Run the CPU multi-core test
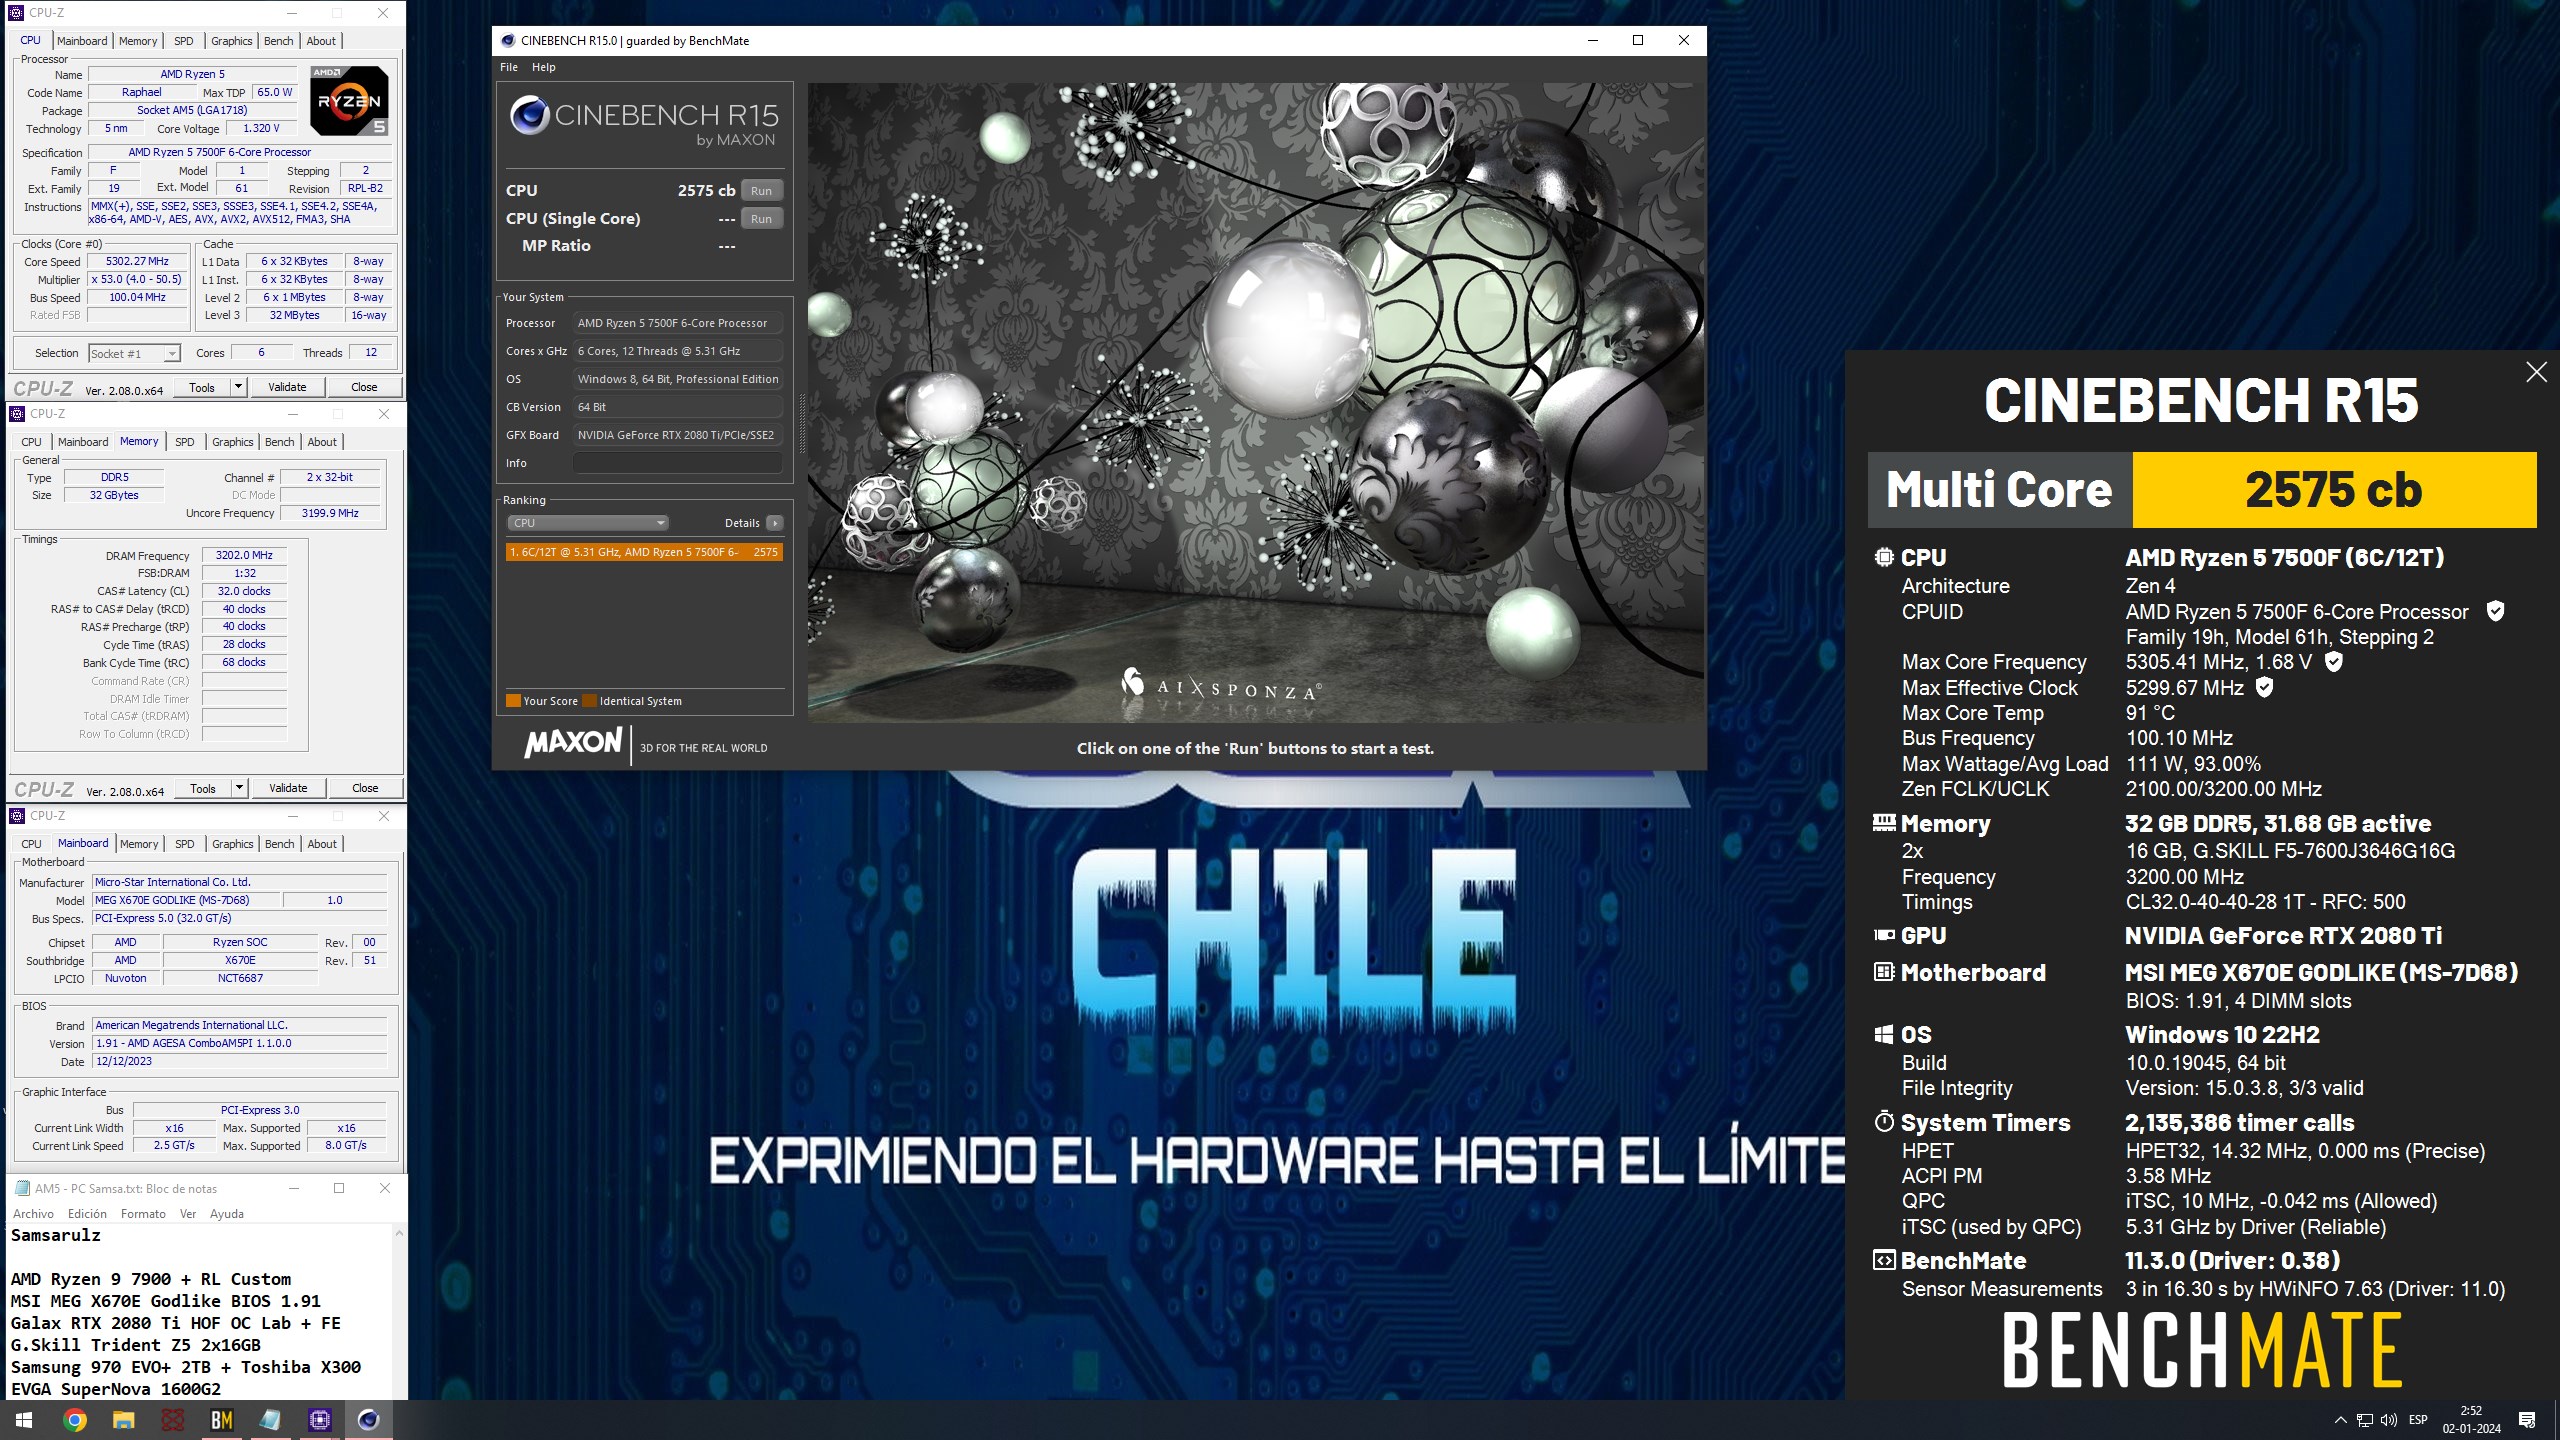The width and height of the screenshot is (2560, 1440). 761,190
